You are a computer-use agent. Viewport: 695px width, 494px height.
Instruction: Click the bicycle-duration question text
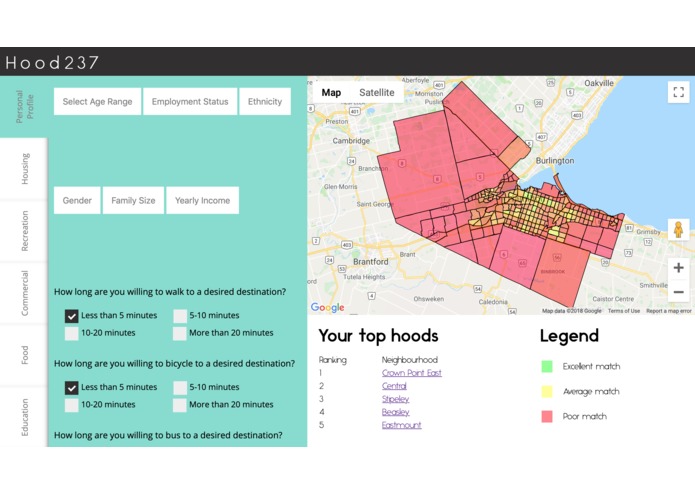pos(174,364)
